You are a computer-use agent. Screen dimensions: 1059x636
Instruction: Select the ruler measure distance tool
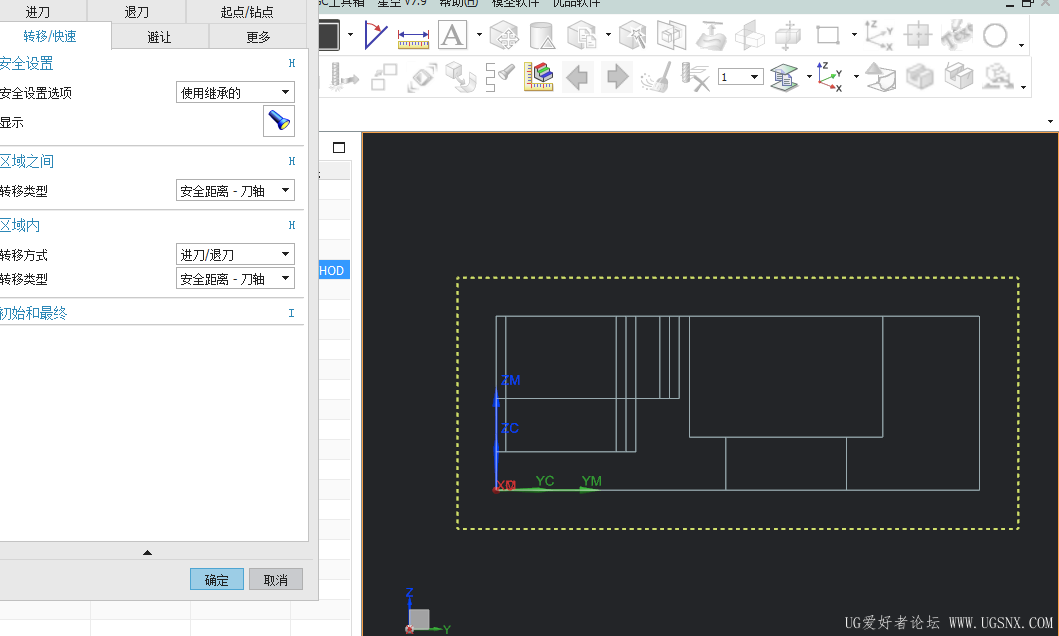[x=413, y=37]
